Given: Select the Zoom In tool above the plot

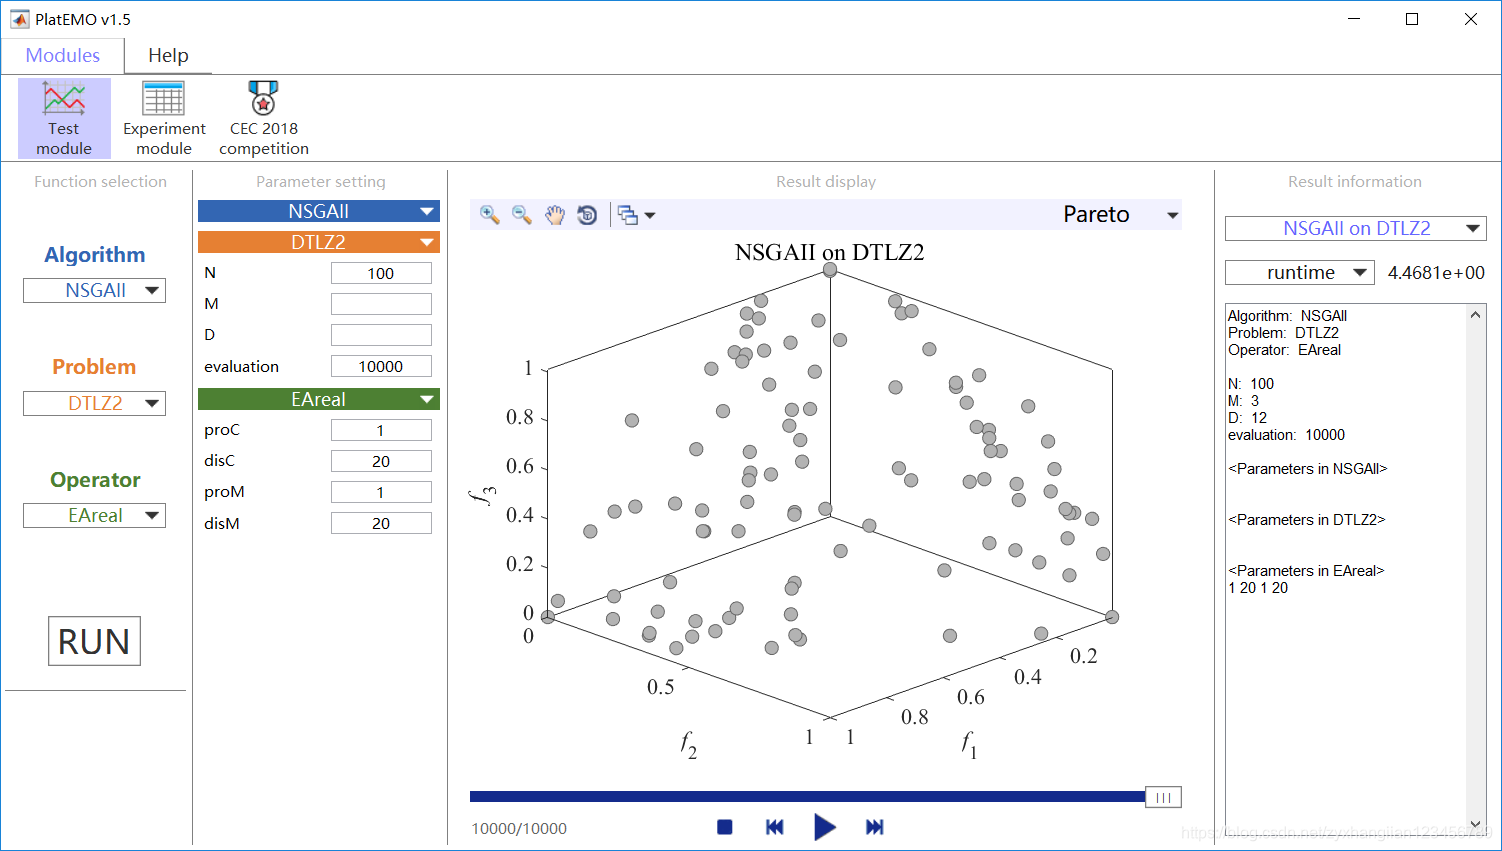Looking at the screenshot, I should 489,214.
